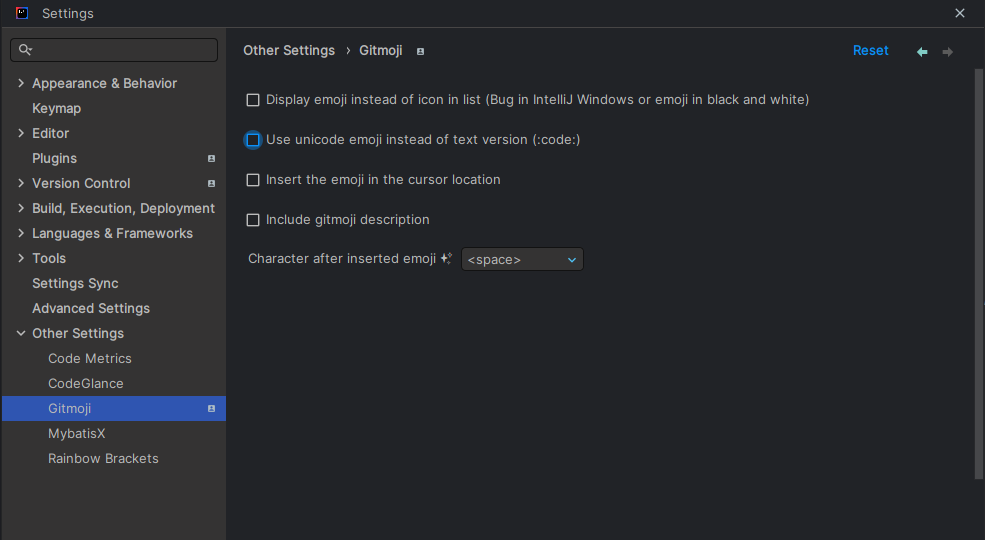Close the Settings dialog
Image resolution: width=985 pixels, height=540 pixels.
tap(960, 13)
